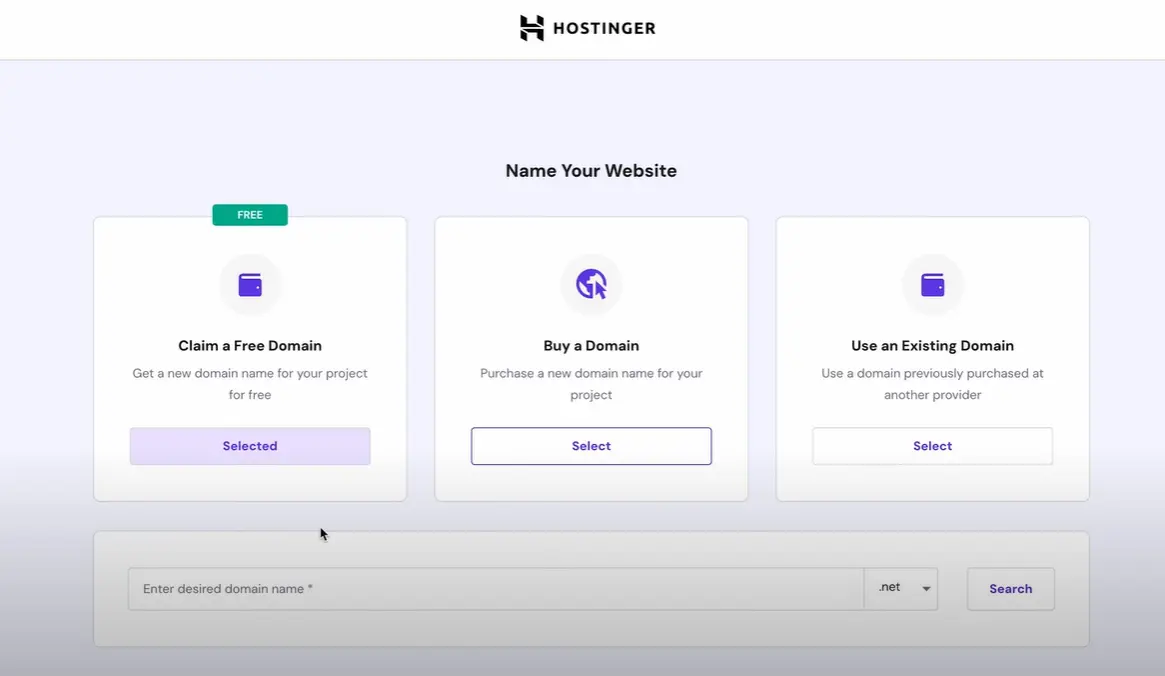Click the 'Claim a Free Domain' heading
1165x676 pixels.
tap(250, 345)
